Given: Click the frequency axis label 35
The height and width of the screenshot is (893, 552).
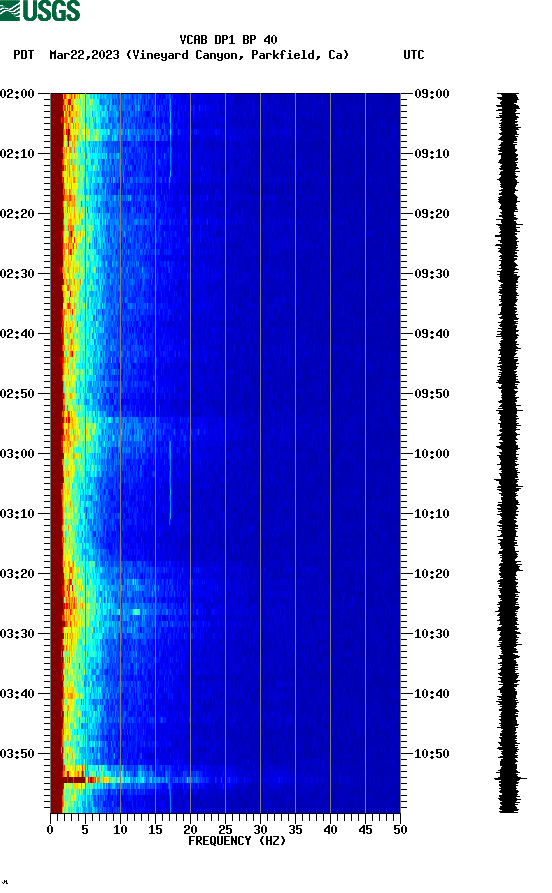Looking at the screenshot, I should click(x=295, y=830).
